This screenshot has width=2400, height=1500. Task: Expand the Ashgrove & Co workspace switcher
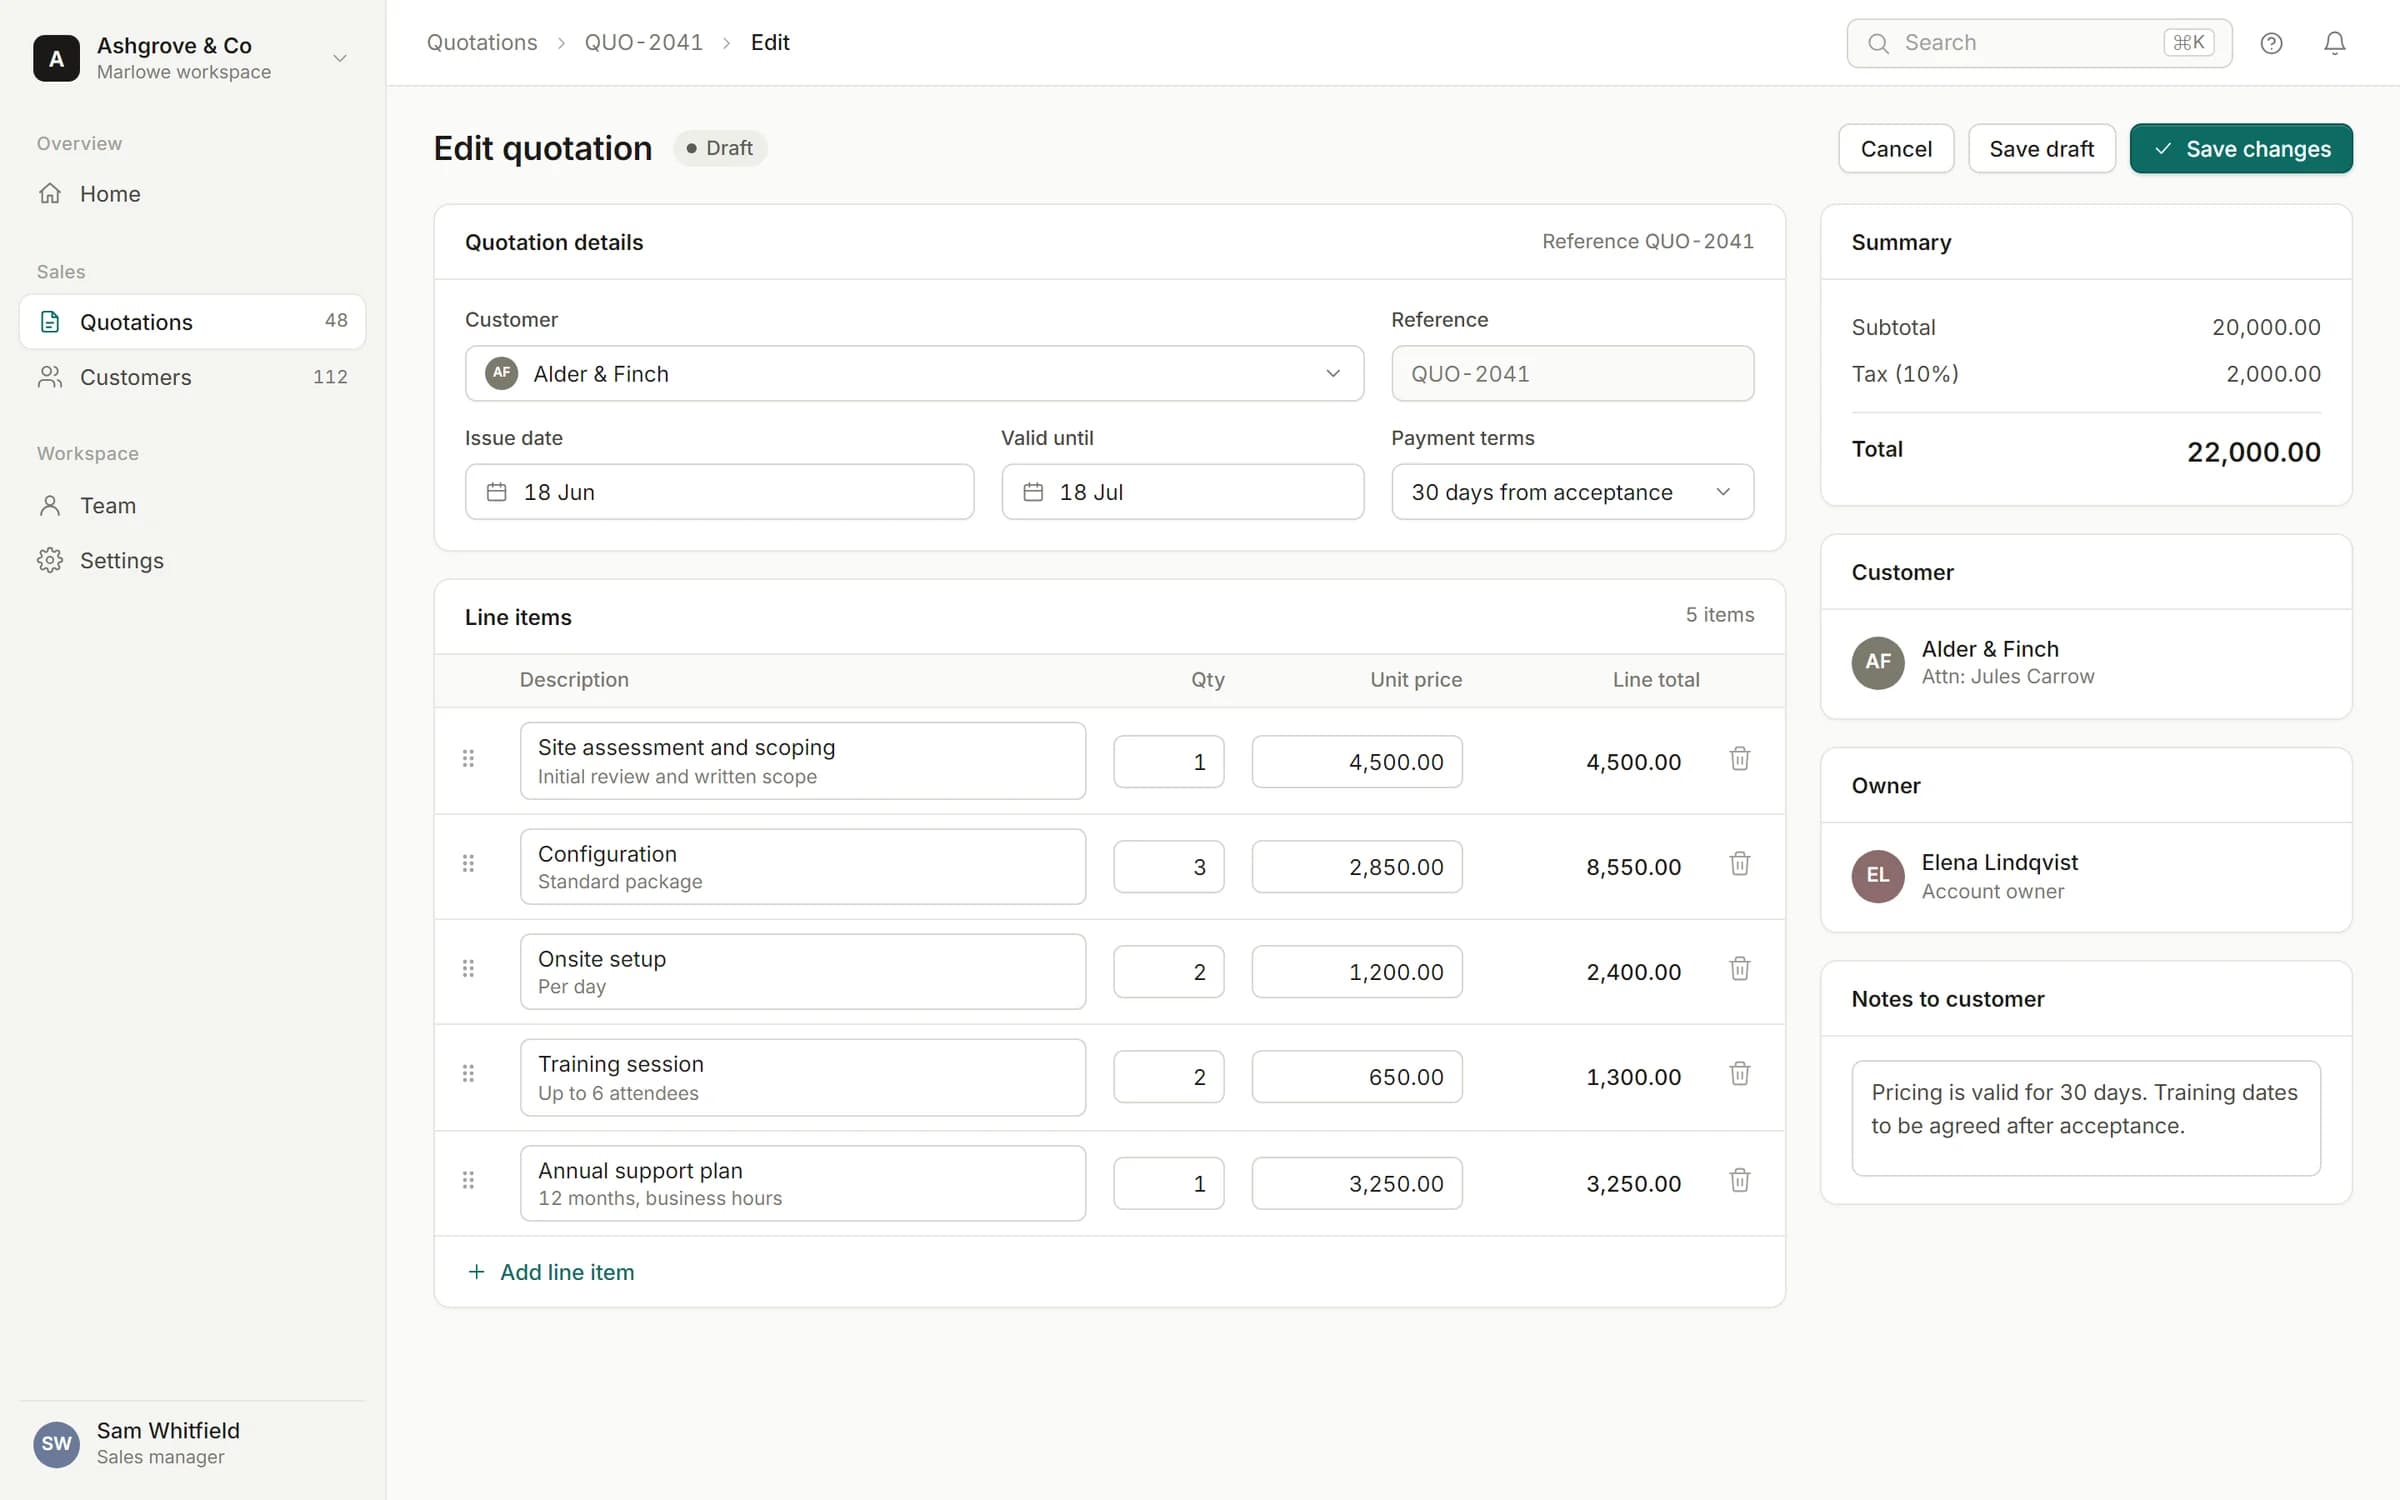pyautogui.click(x=340, y=58)
